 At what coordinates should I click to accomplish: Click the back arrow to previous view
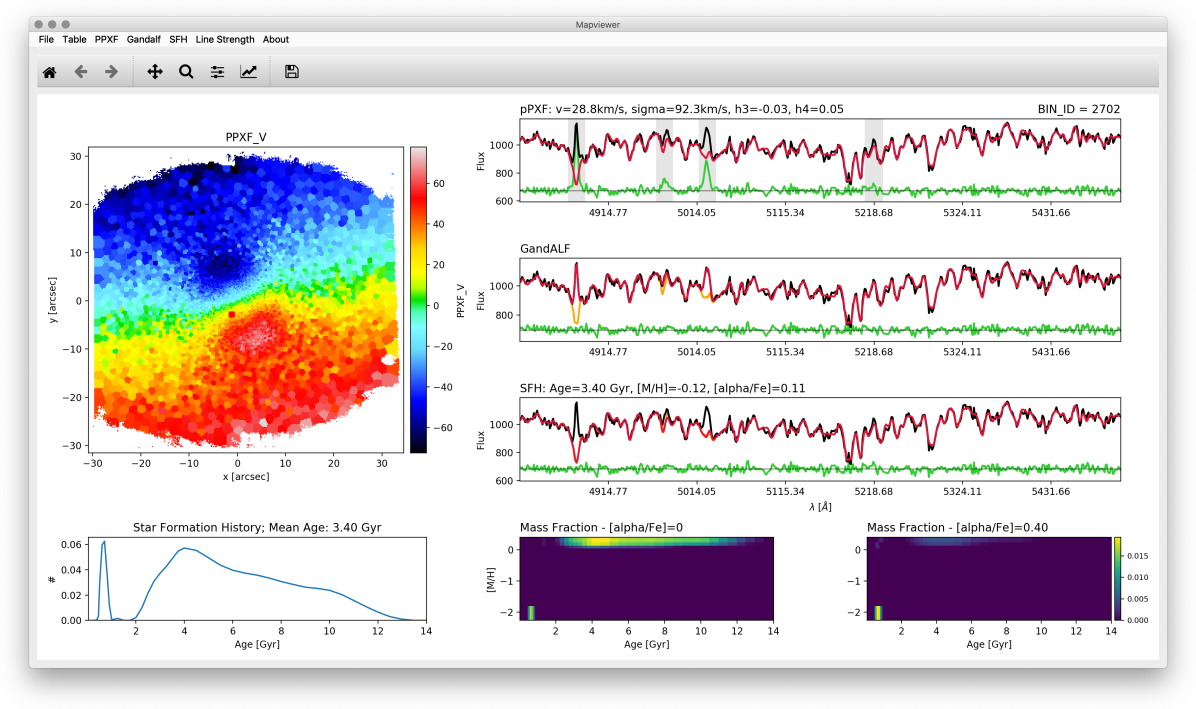pyautogui.click(x=81, y=72)
